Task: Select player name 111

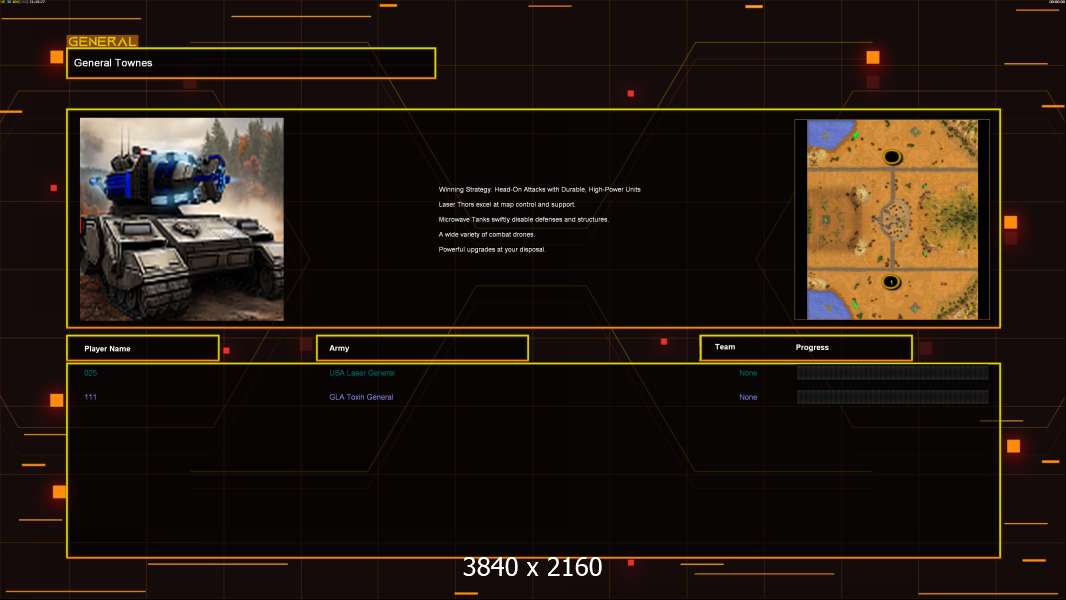Action: pos(90,397)
